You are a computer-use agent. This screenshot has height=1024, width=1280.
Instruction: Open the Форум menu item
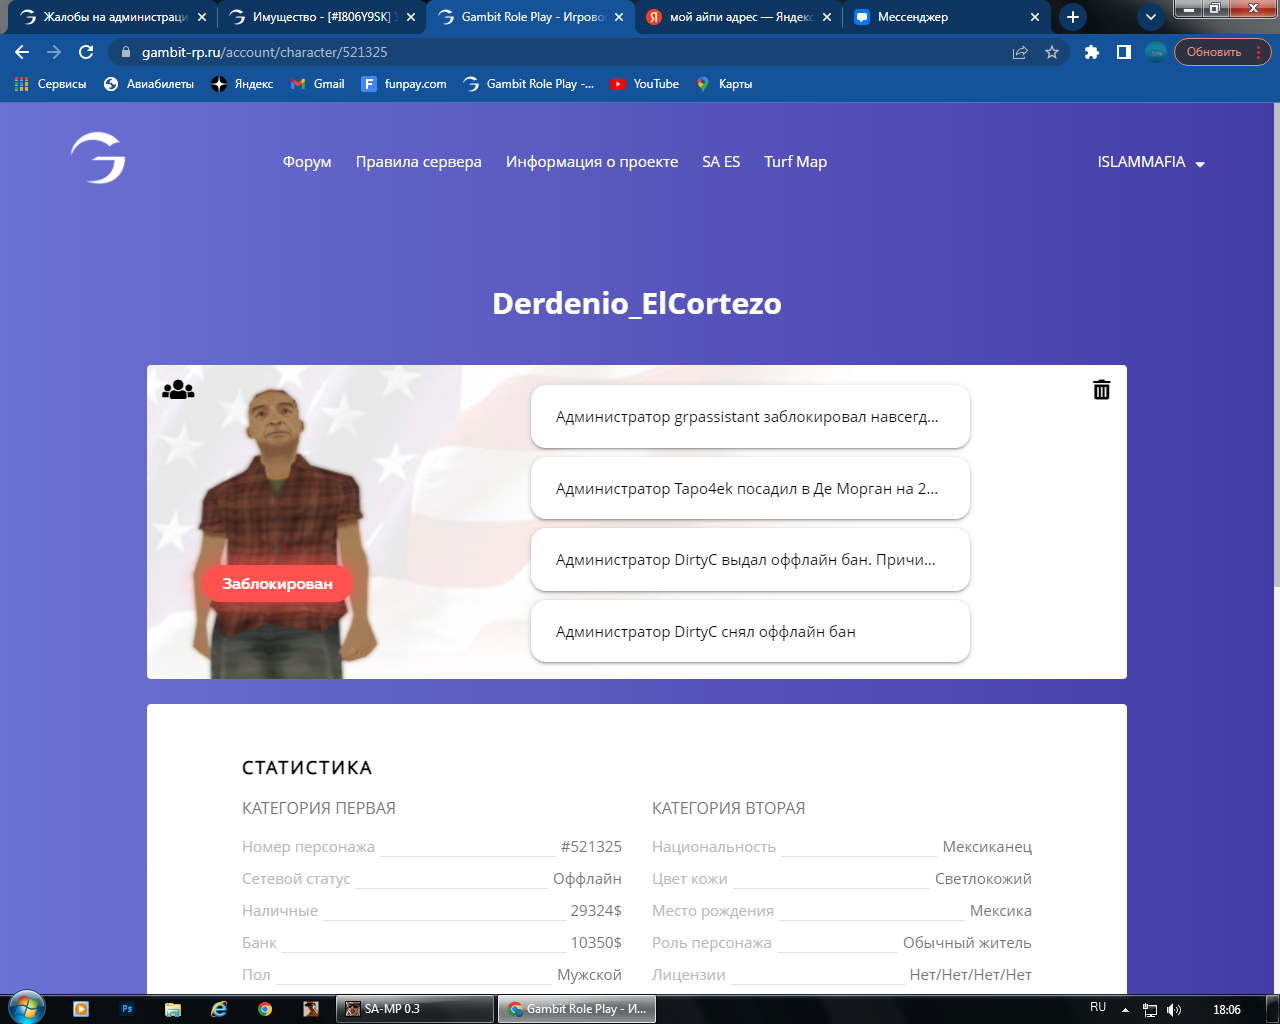pyautogui.click(x=307, y=162)
